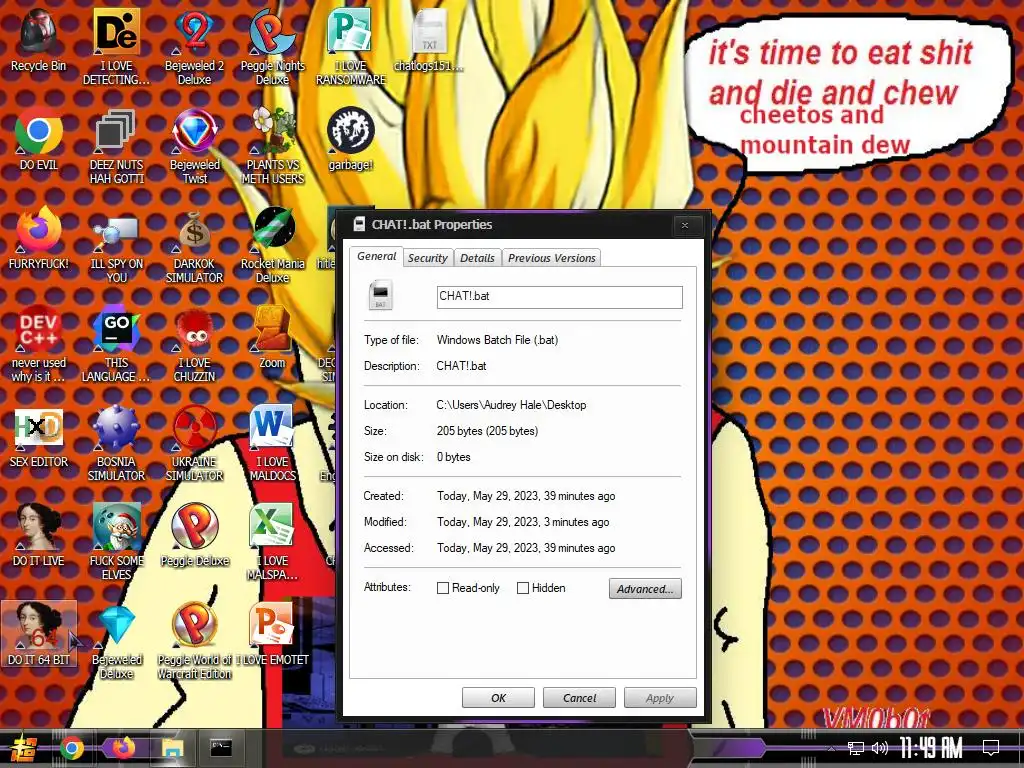Open the notification center icon

point(991,748)
